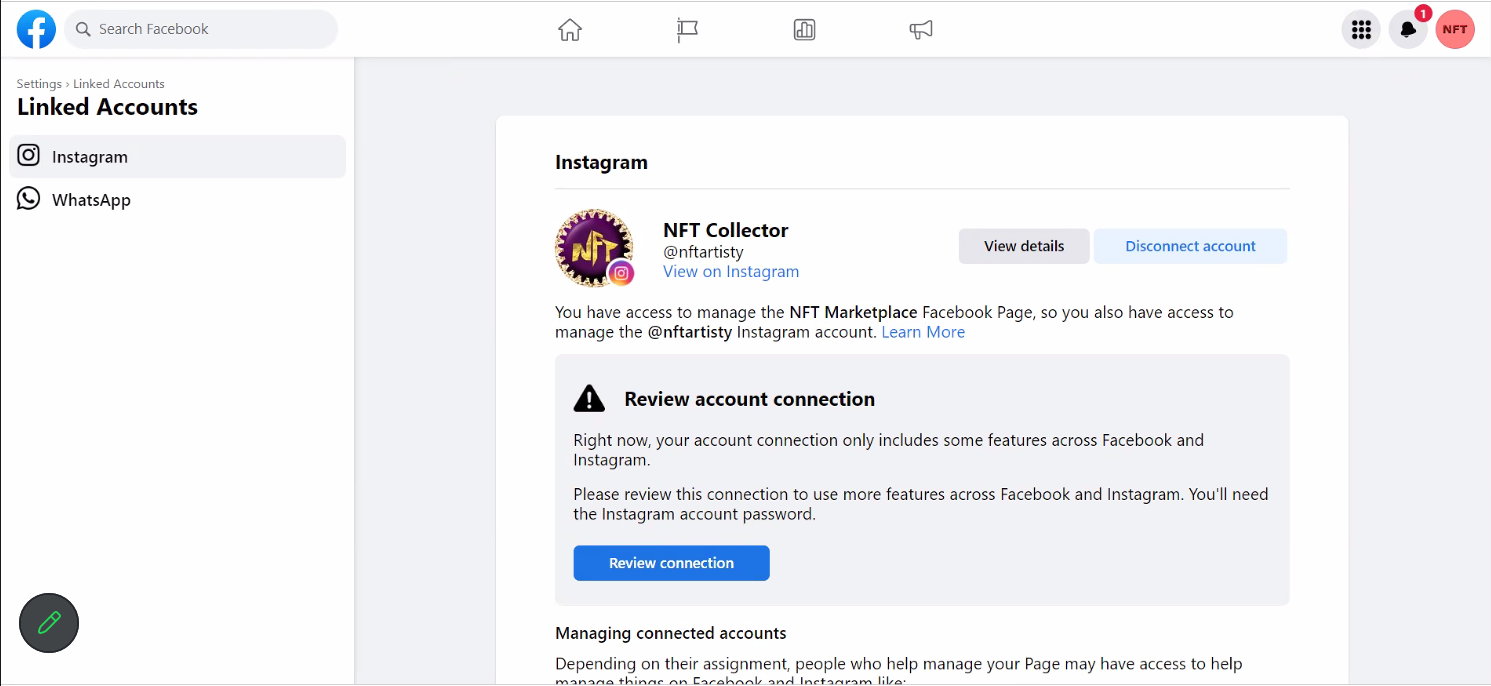This screenshot has height=686, width=1491.
Task: Click the Review account connection heading
Action: (x=750, y=399)
